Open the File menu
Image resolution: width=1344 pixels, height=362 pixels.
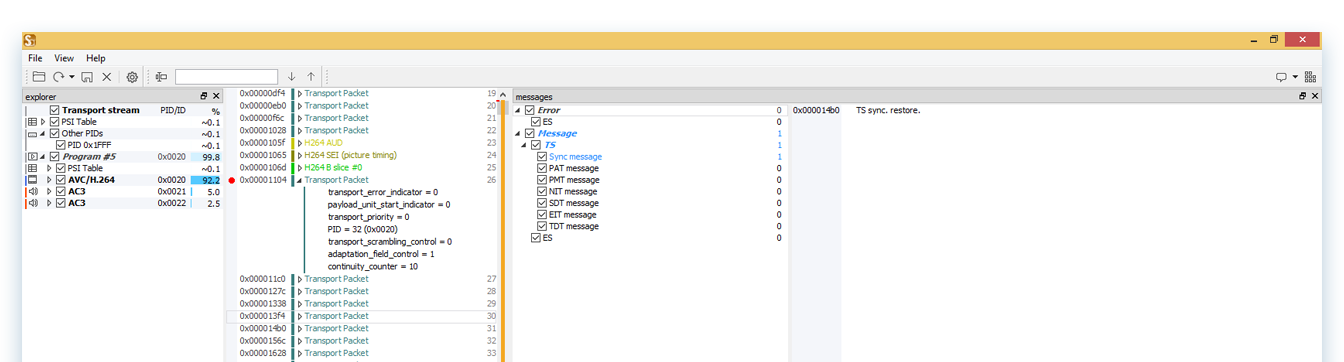(x=35, y=58)
